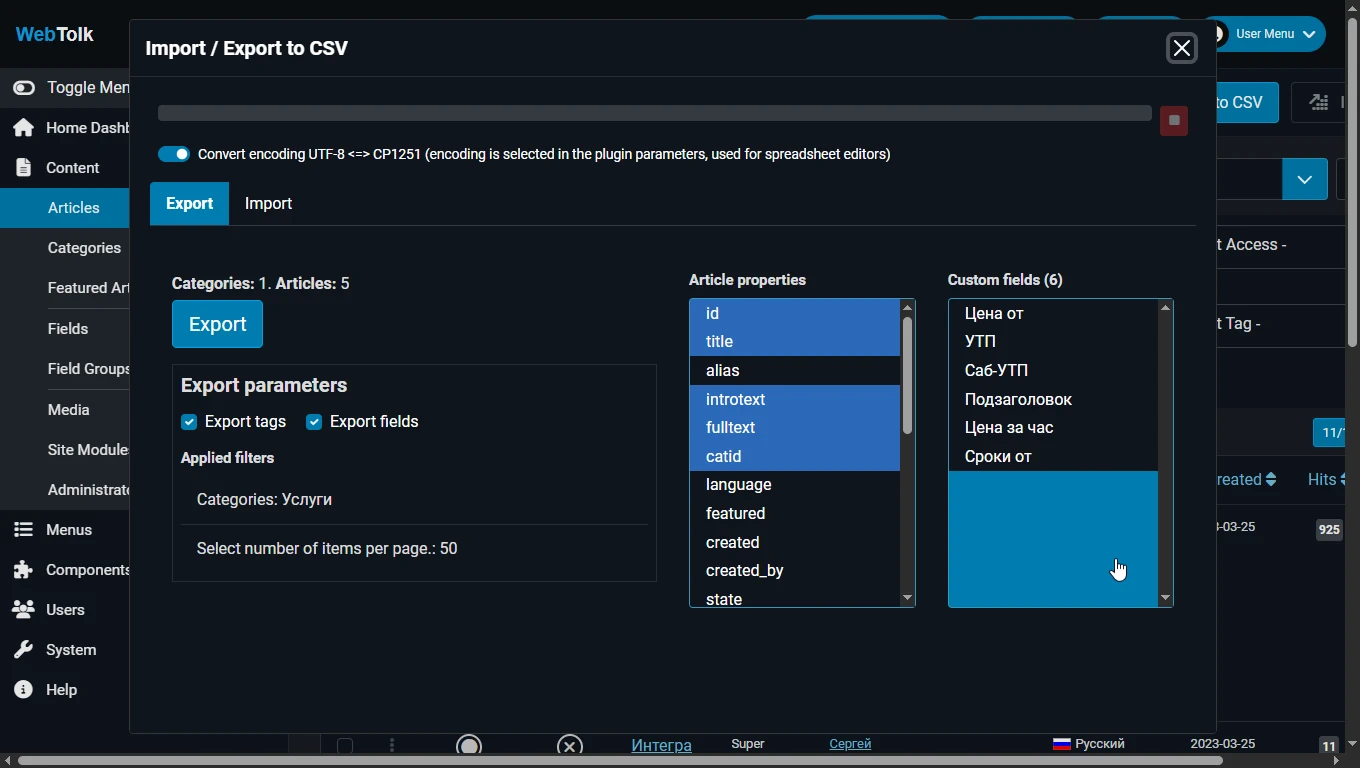Viewport: 1360px width, 768px height.
Task: Click the Help info icon
Action: tap(24, 690)
